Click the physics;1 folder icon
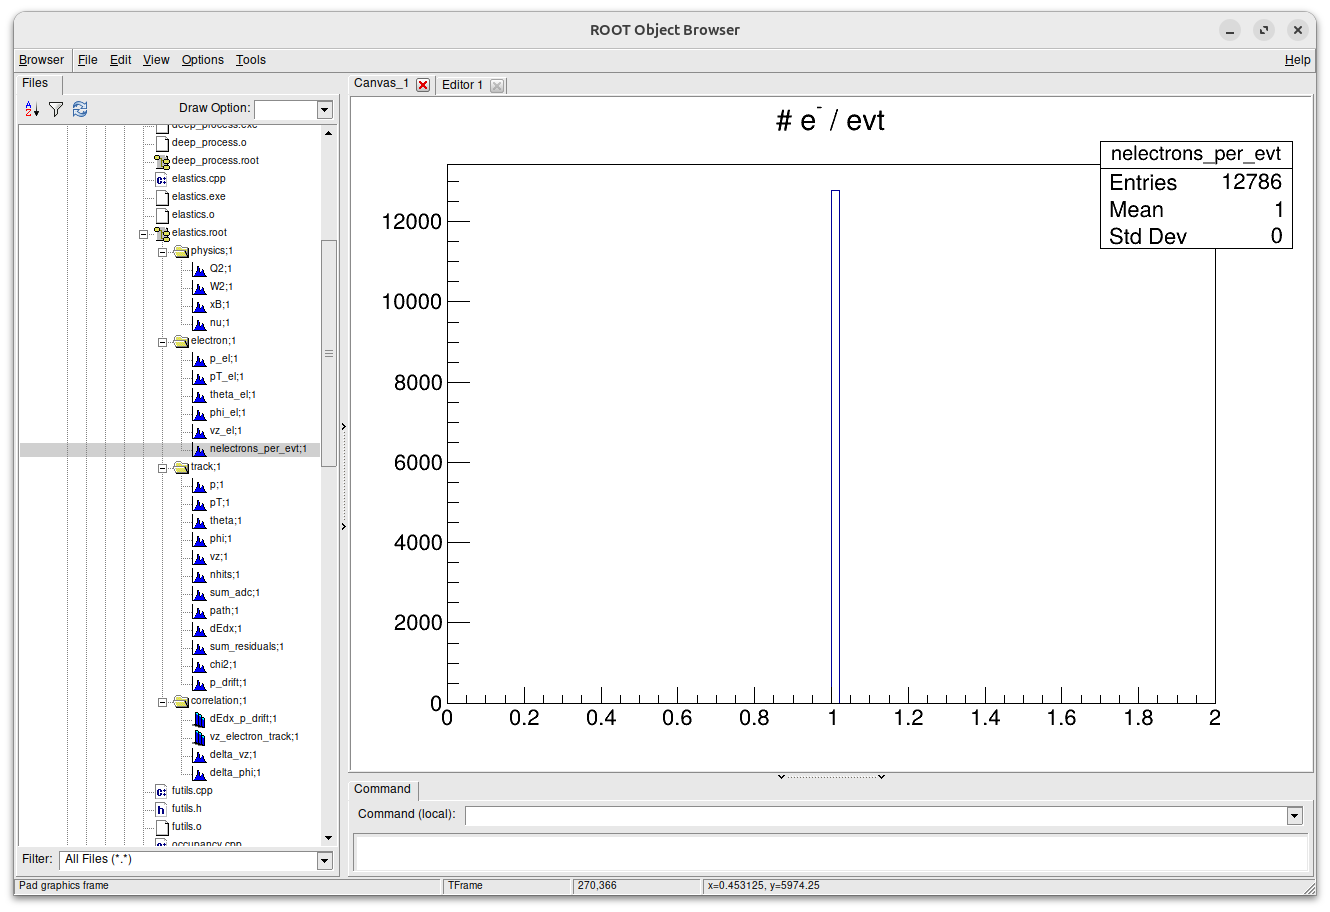This screenshot has height=912, width=1330. (x=181, y=251)
